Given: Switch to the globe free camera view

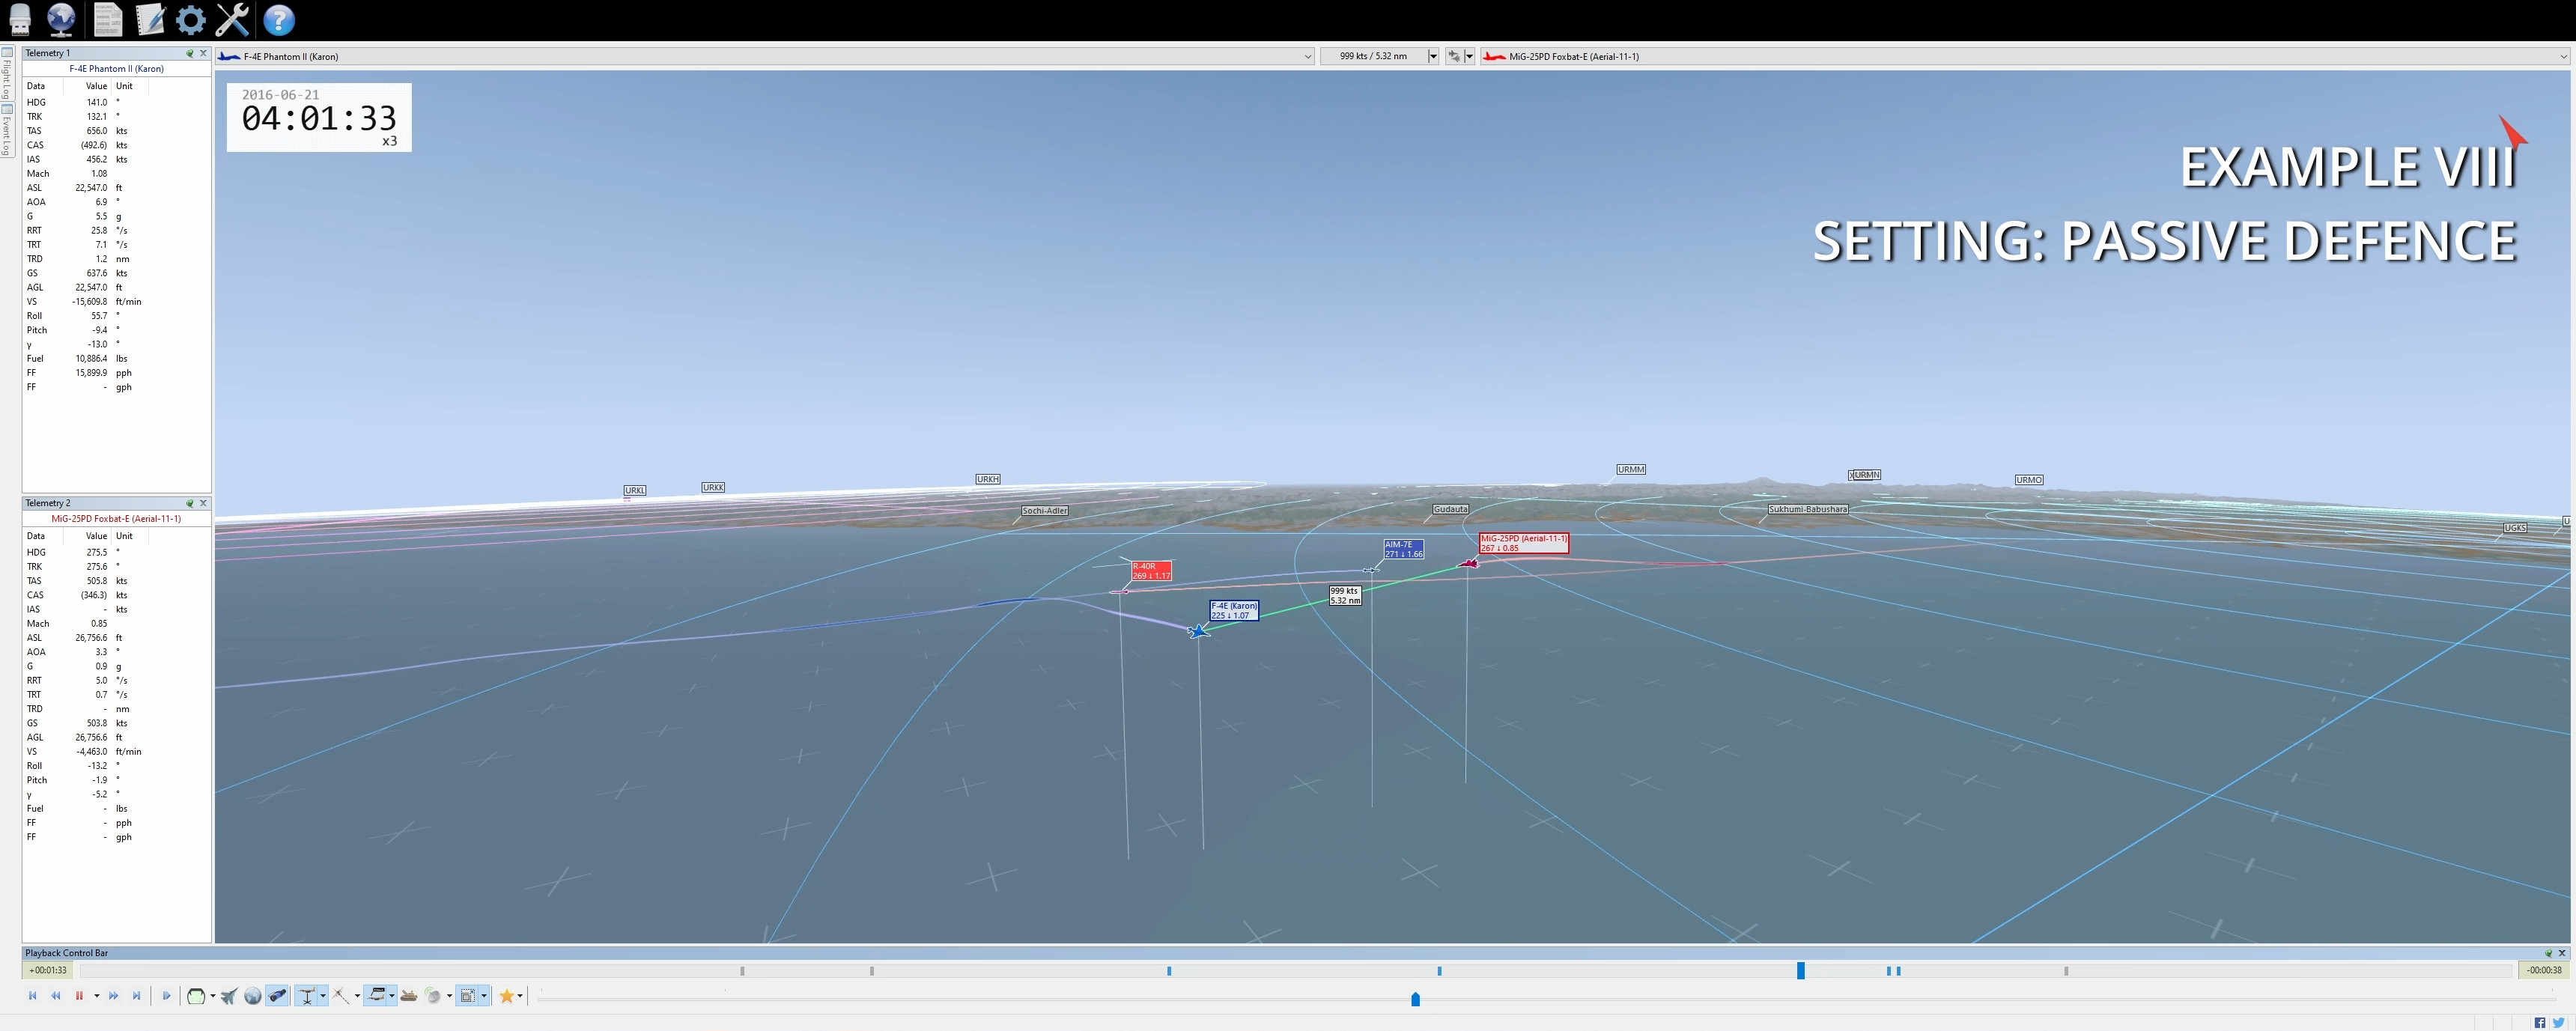Looking at the screenshot, I should click(x=253, y=996).
